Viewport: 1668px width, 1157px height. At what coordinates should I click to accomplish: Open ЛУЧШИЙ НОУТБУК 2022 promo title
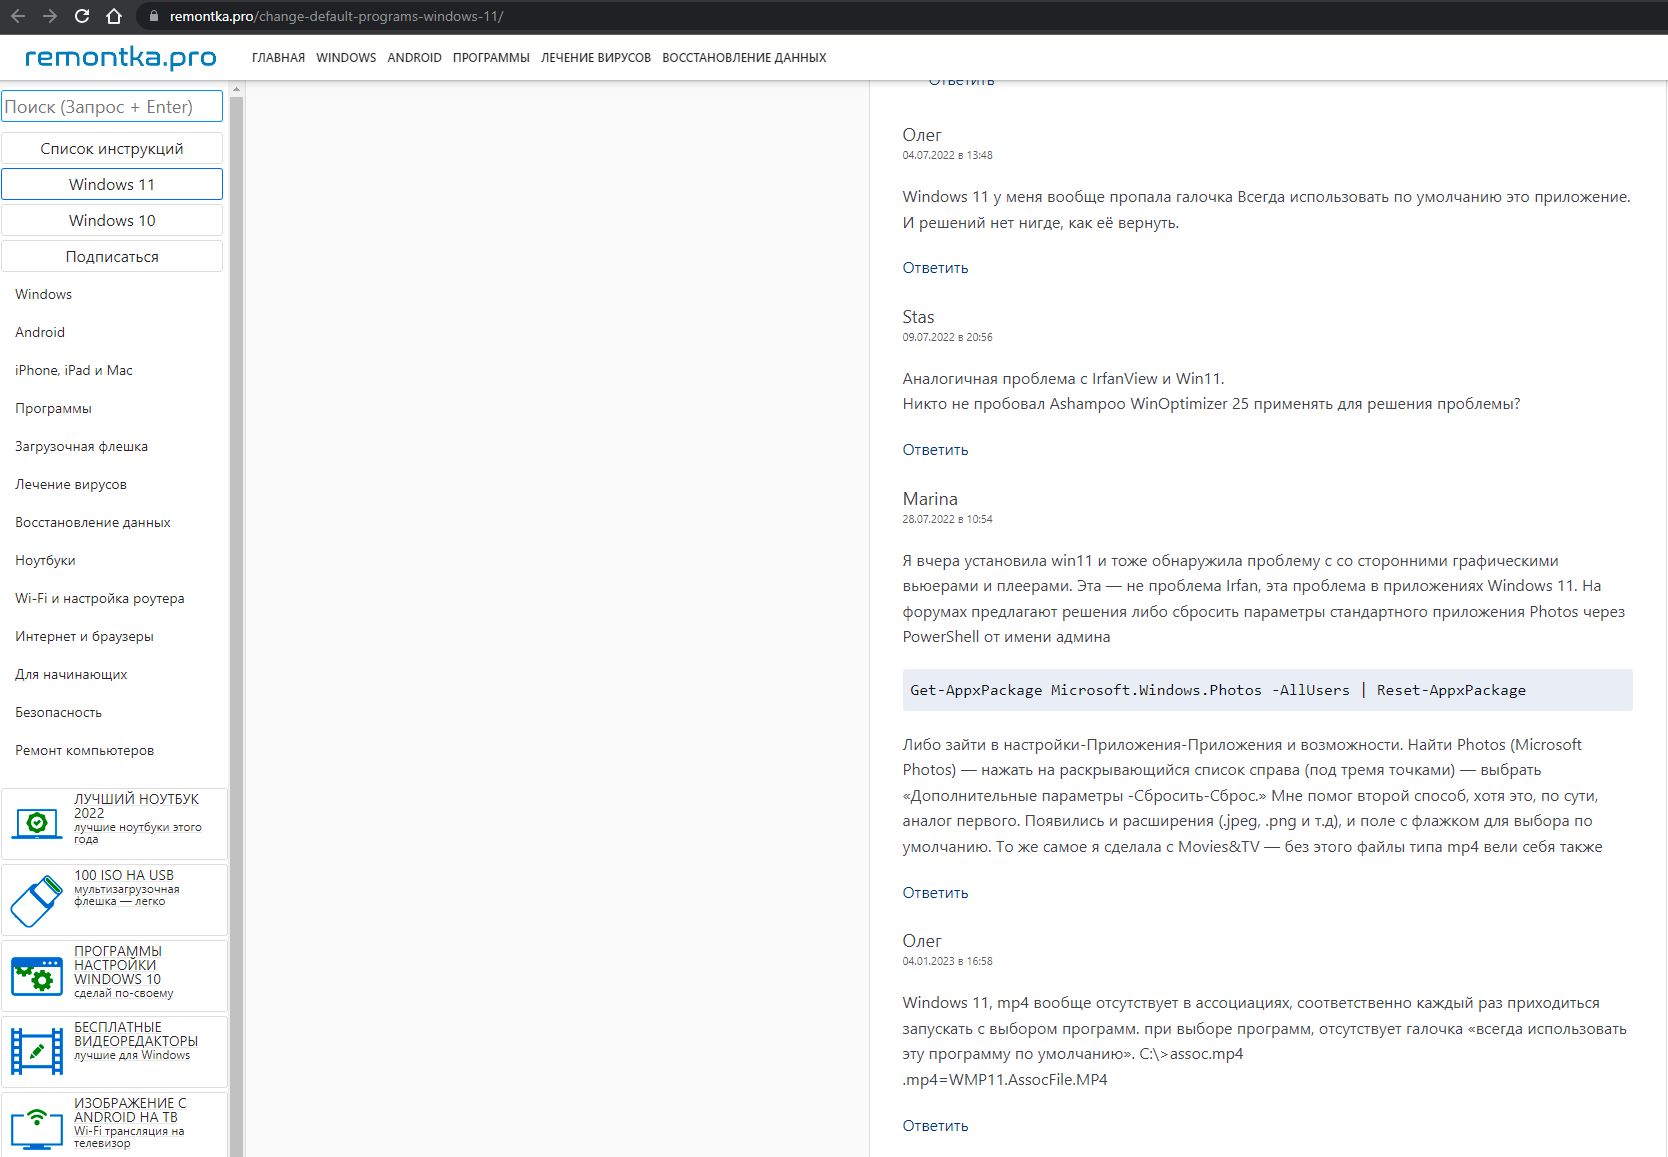tap(136, 806)
